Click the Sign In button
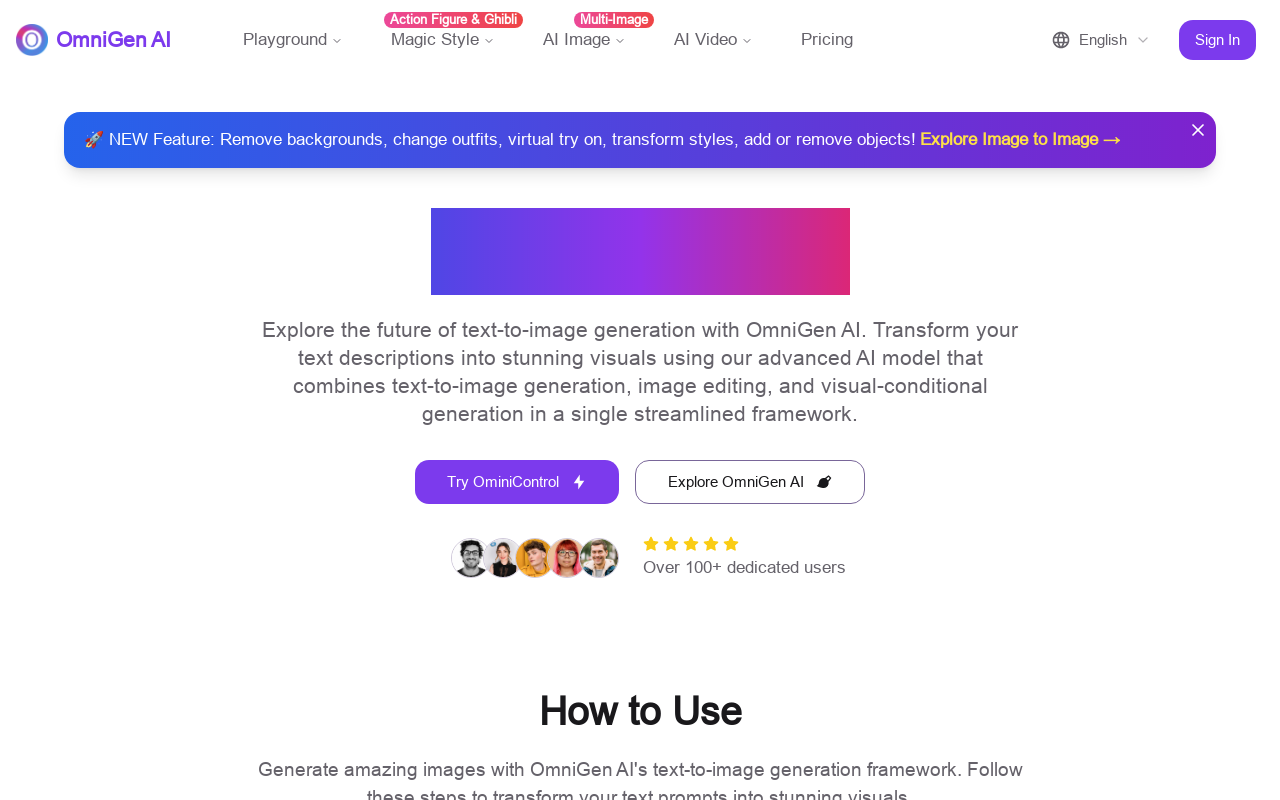 1217,40
